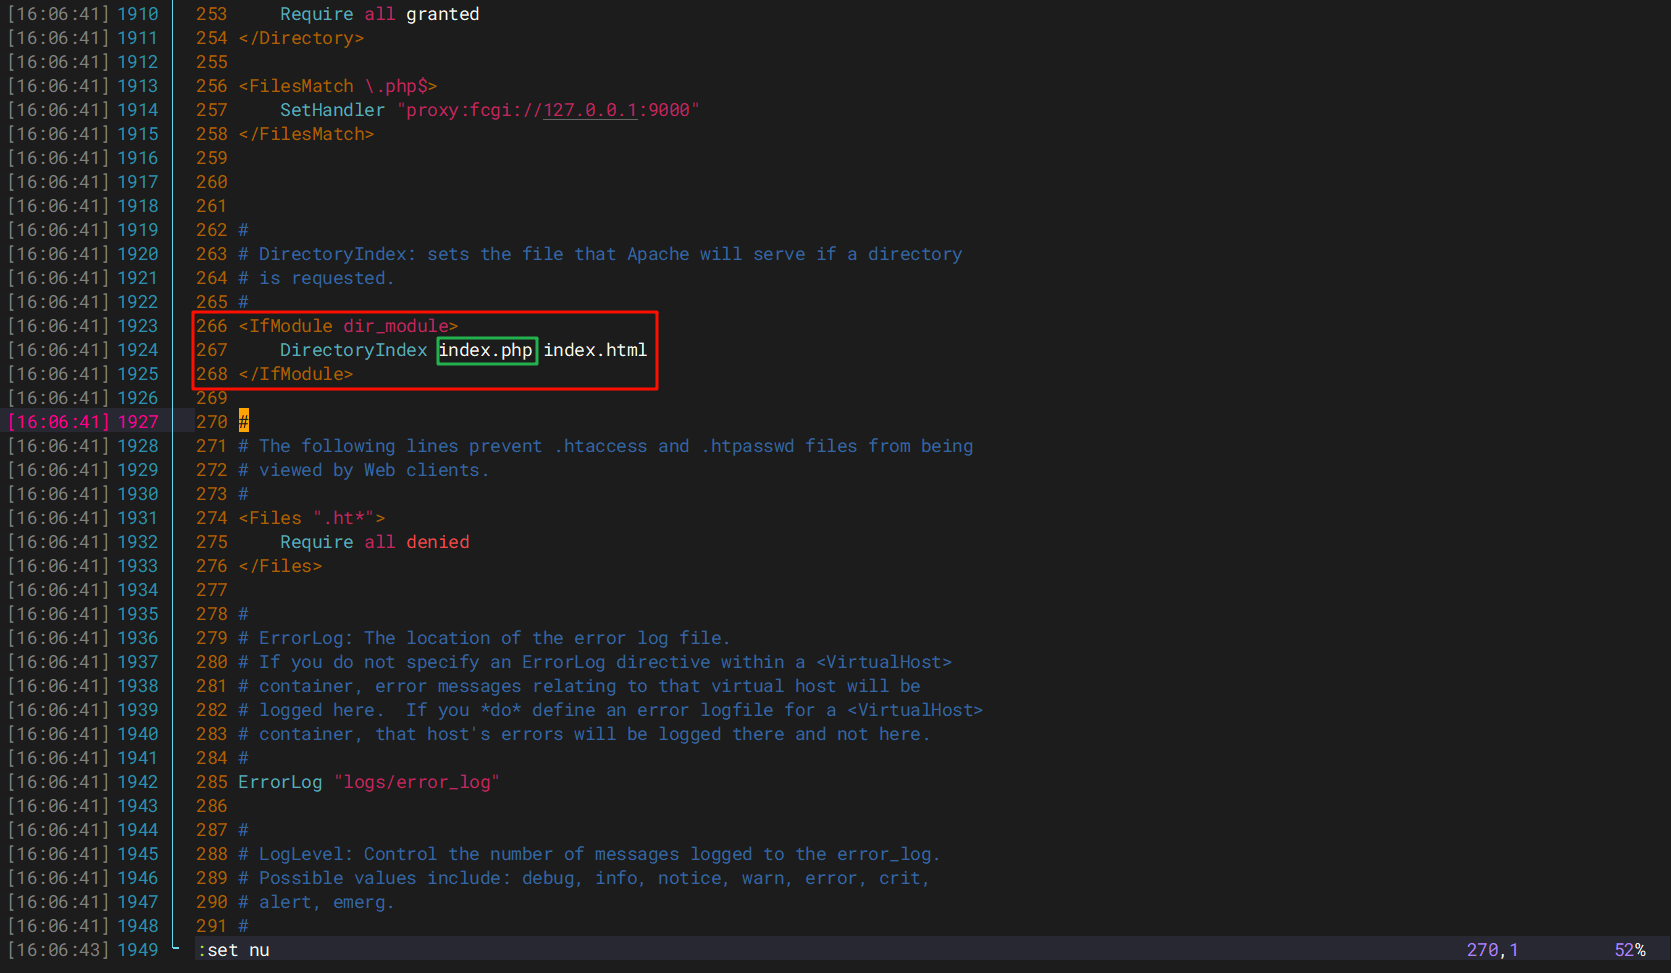The height and width of the screenshot is (973, 1671).
Task: Click the "Require all denied" text
Action: 374,542
